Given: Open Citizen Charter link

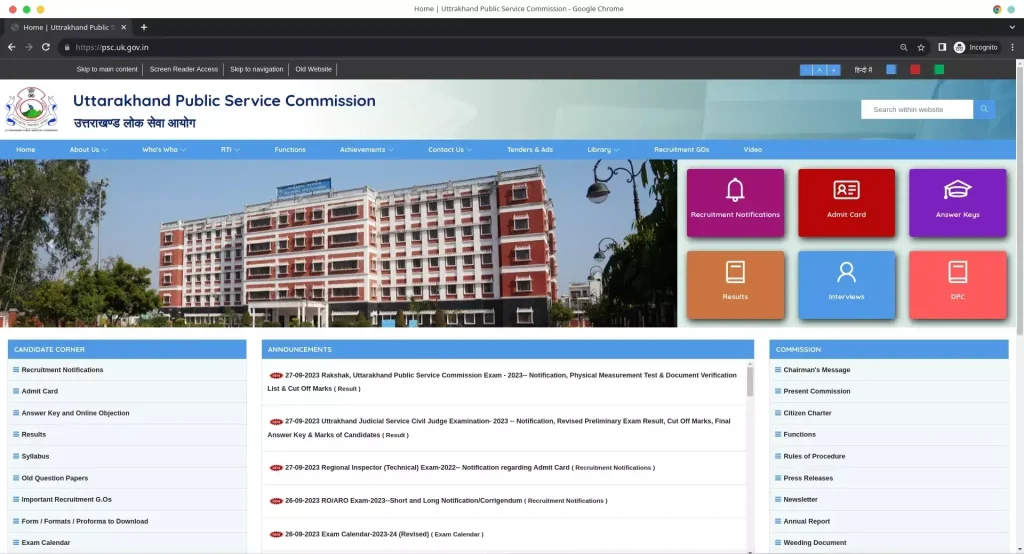Looking at the screenshot, I should pos(807,413).
